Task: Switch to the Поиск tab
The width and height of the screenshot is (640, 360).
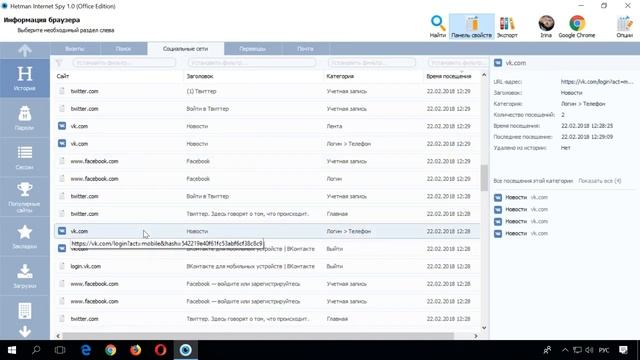Action: 123,49
